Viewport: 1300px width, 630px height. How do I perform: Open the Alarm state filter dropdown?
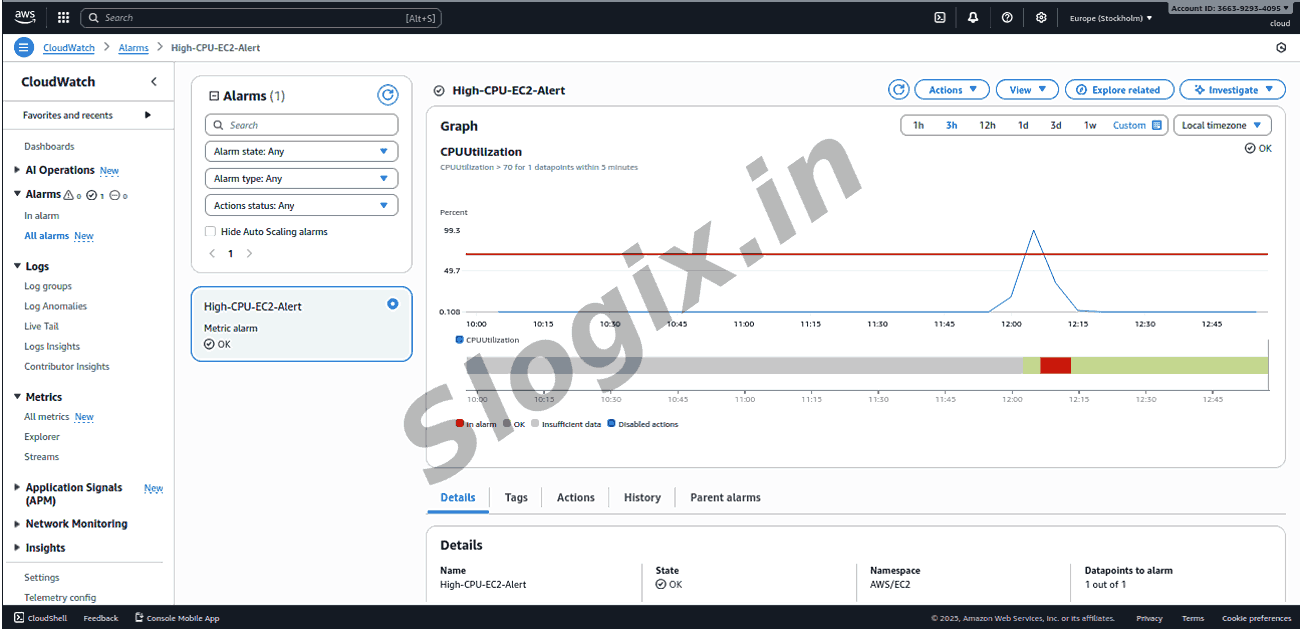(x=301, y=152)
